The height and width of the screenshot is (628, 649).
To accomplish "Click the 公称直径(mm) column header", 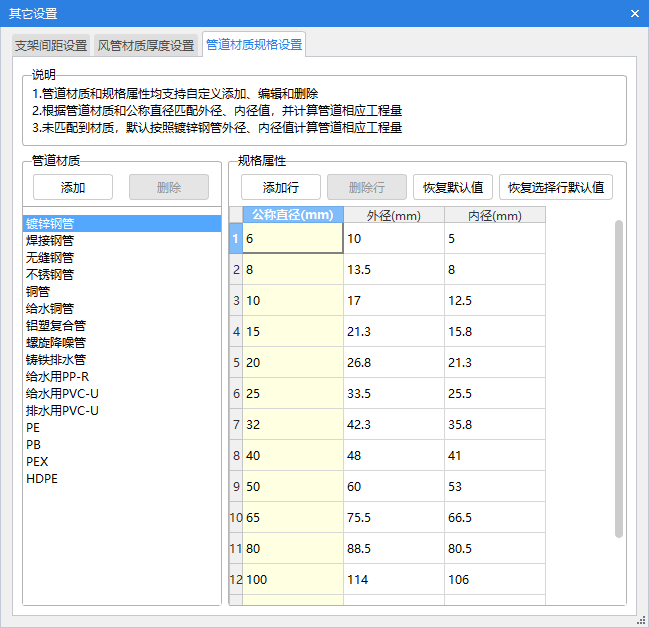I will (x=293, y=215).
